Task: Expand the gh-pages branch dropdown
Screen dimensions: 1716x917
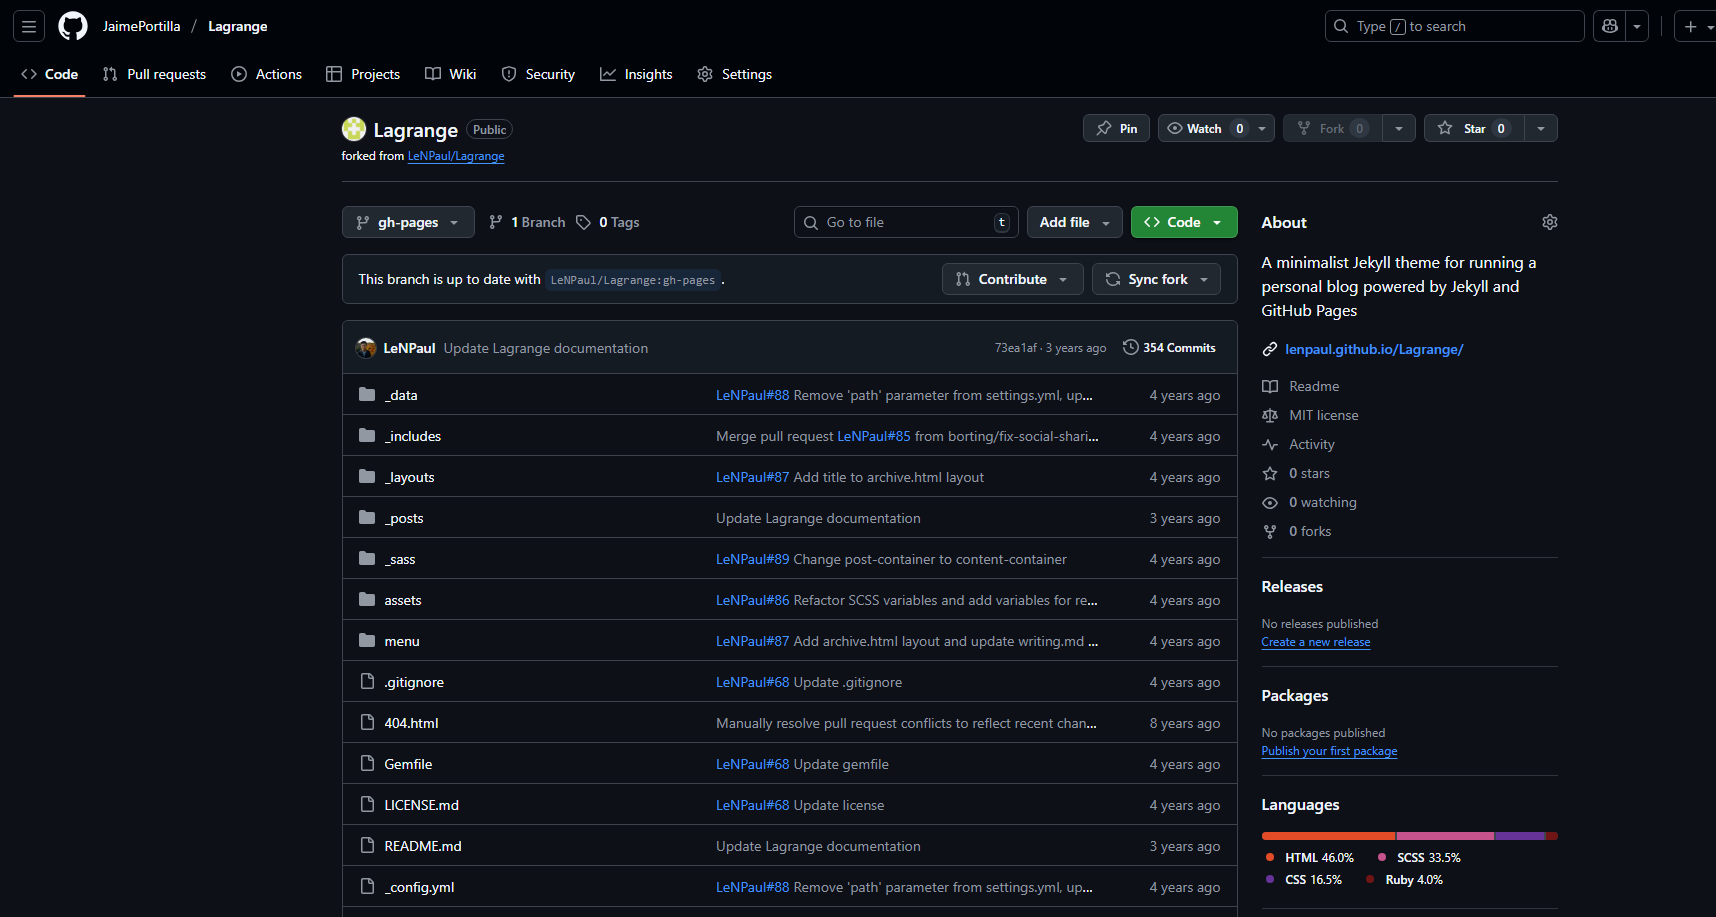Action: [408, 222]
